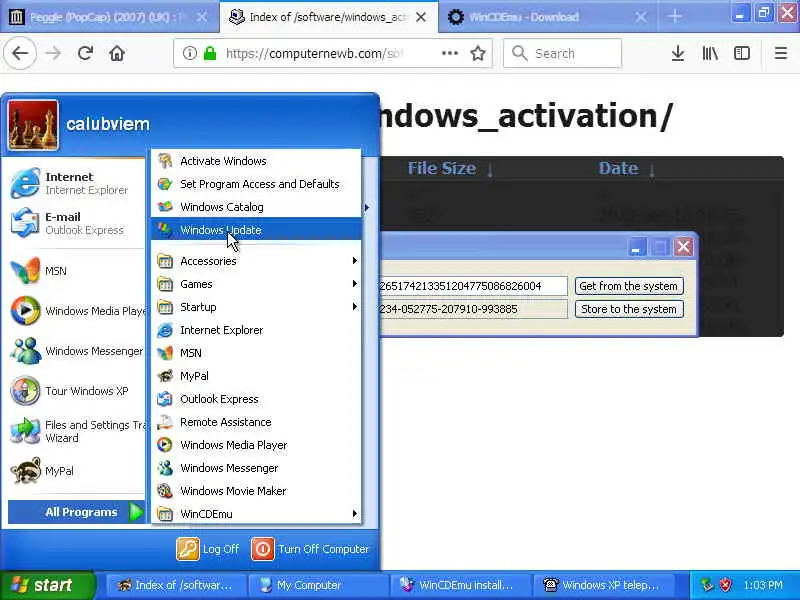
Task: Click Windows Messenger icon in All Programs list
Action: click(165, 468)
